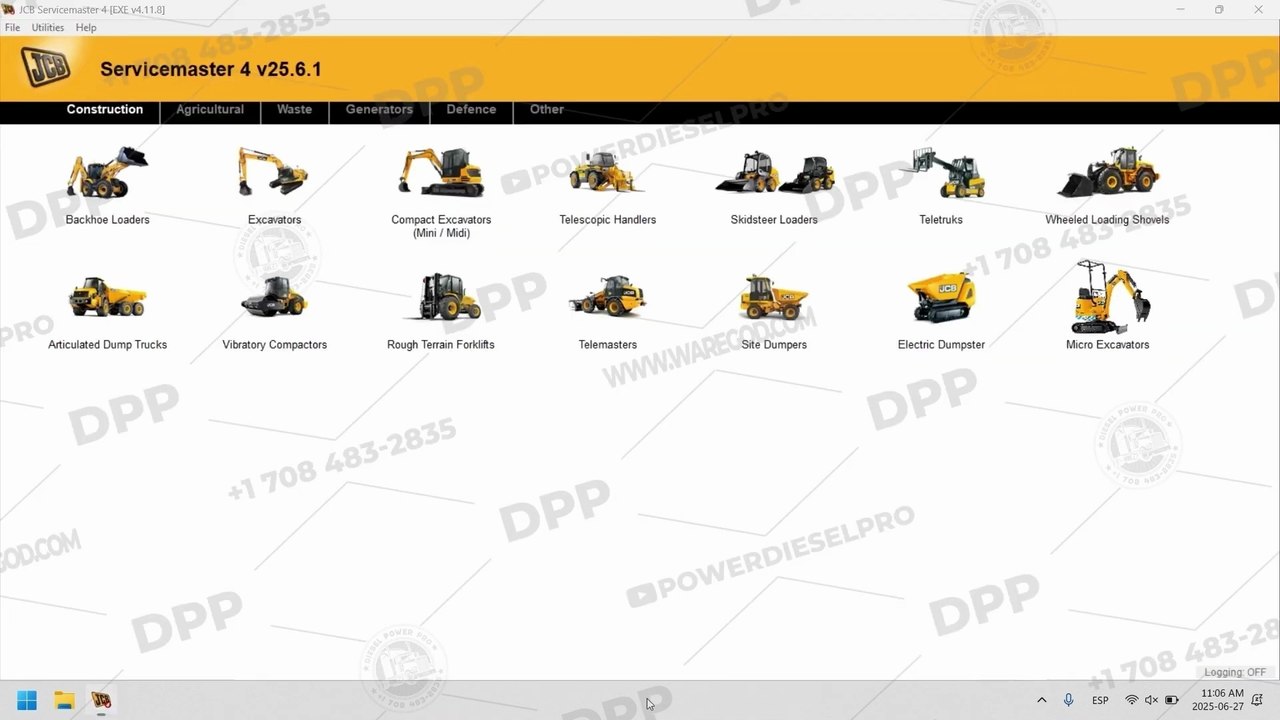
Task: Open the Backhoe Loaders machine icon
Action: pyautogui.click(x=107, y=173)
